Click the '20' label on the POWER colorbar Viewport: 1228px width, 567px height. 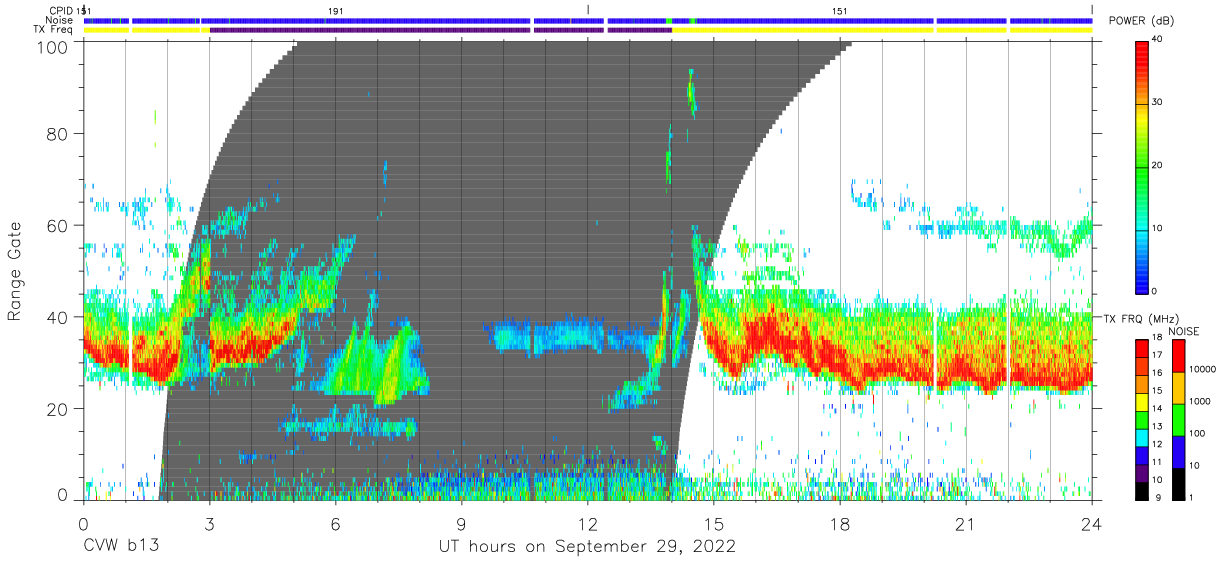coord(1158,165)
